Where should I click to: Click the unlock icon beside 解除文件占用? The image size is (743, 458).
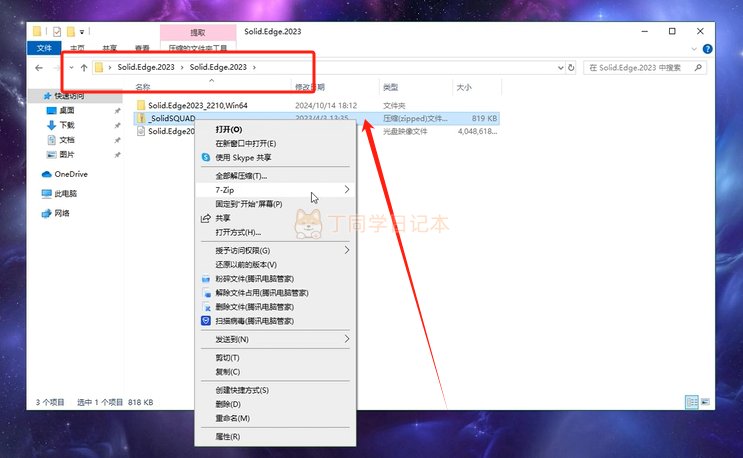click(206, 293)
